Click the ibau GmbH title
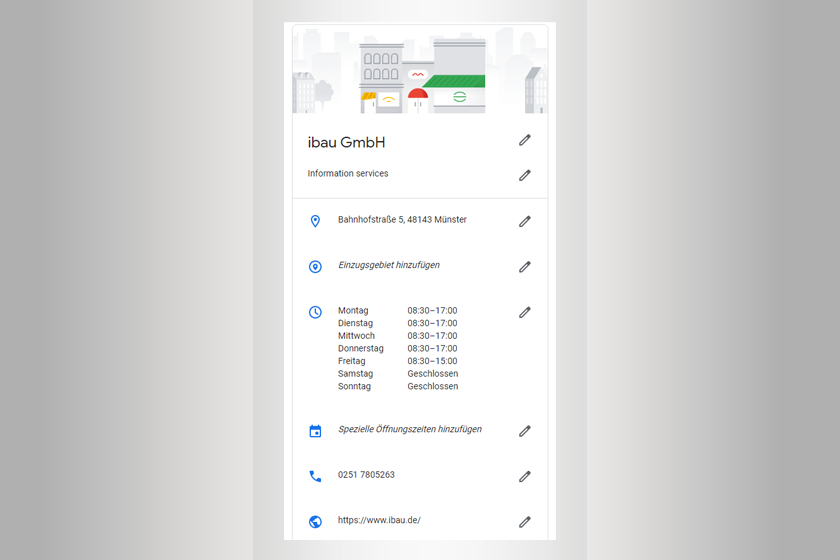 pyautogui.click(x=346, y=143)
